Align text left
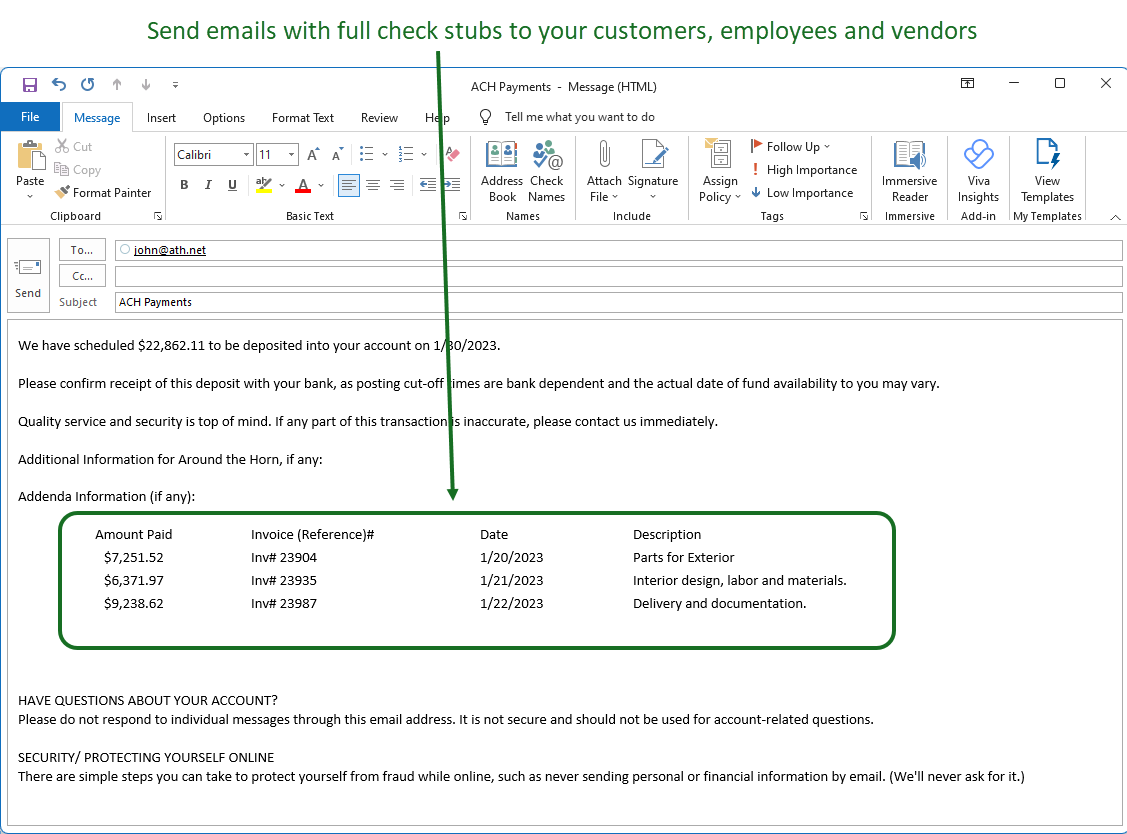Screen dimensions: 1127x834 click(349, 185)
